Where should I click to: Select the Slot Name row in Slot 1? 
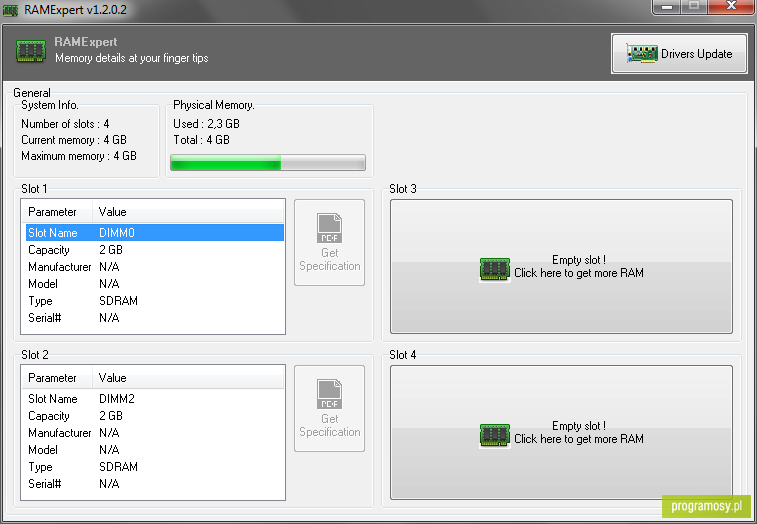pyautogui.click(x=154, y=233)
